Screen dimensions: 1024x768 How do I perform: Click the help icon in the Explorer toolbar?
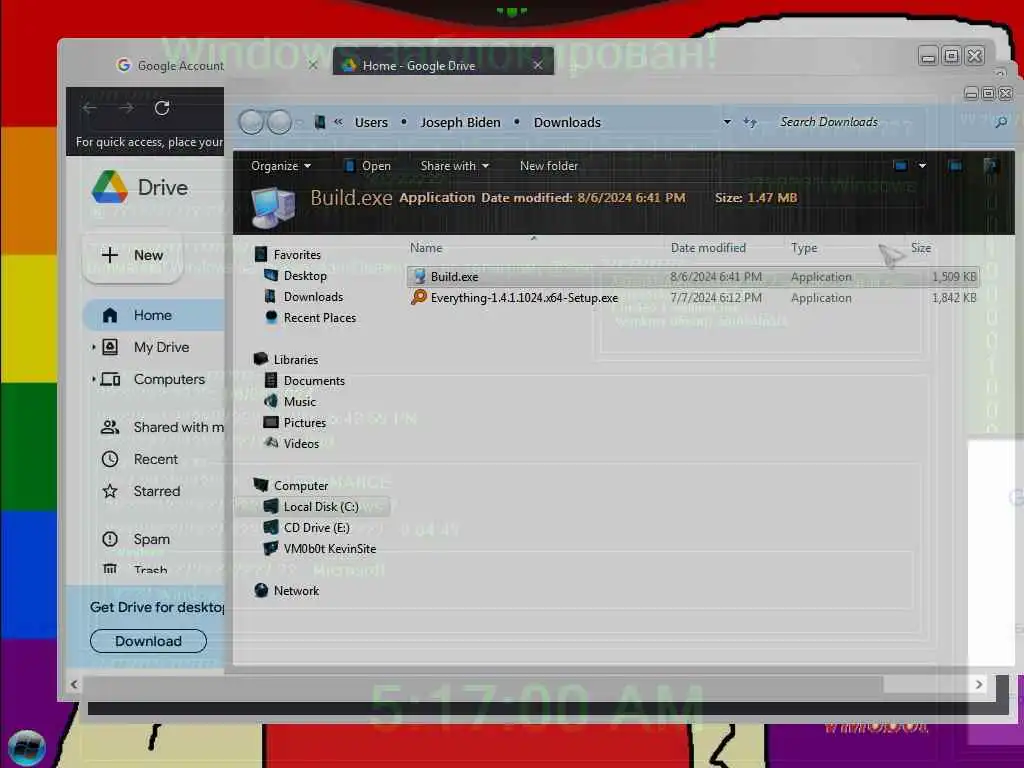(990, 166)
